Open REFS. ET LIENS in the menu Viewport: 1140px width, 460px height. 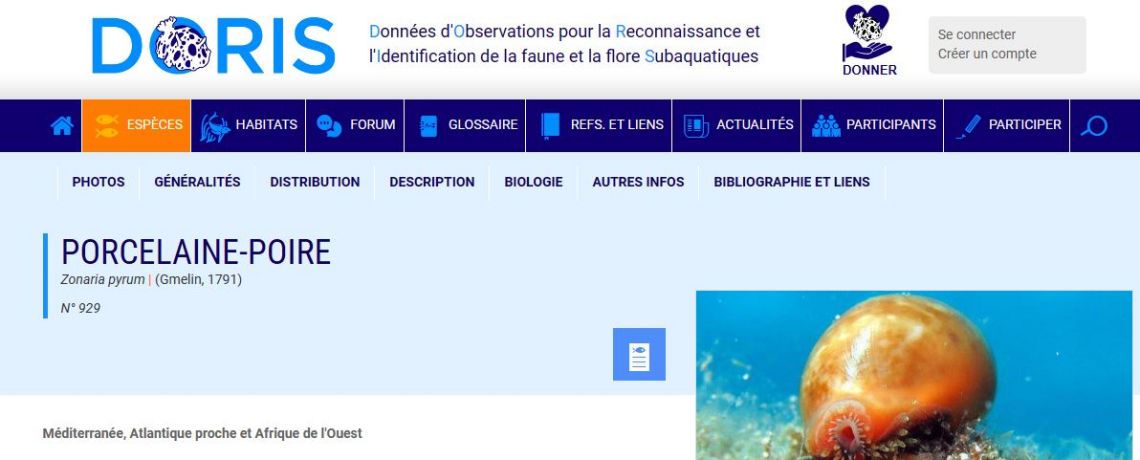pyautogui.click(x=599, y=125)
